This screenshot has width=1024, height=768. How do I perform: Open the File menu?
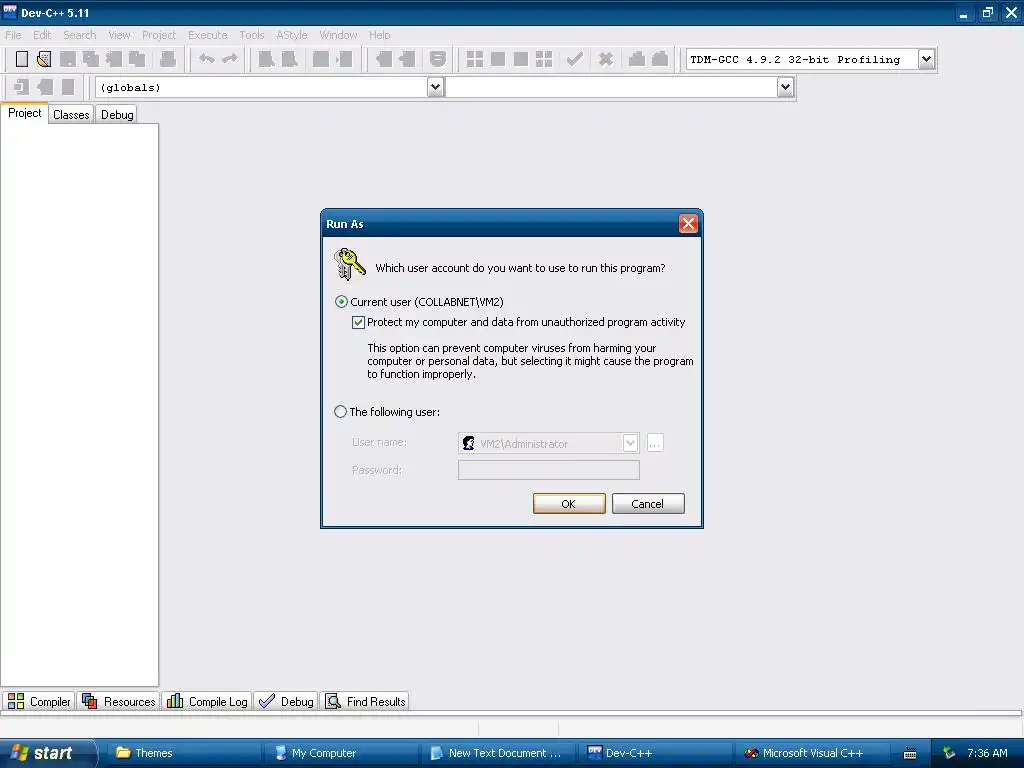pyautogui.click(x=13, y=35)
